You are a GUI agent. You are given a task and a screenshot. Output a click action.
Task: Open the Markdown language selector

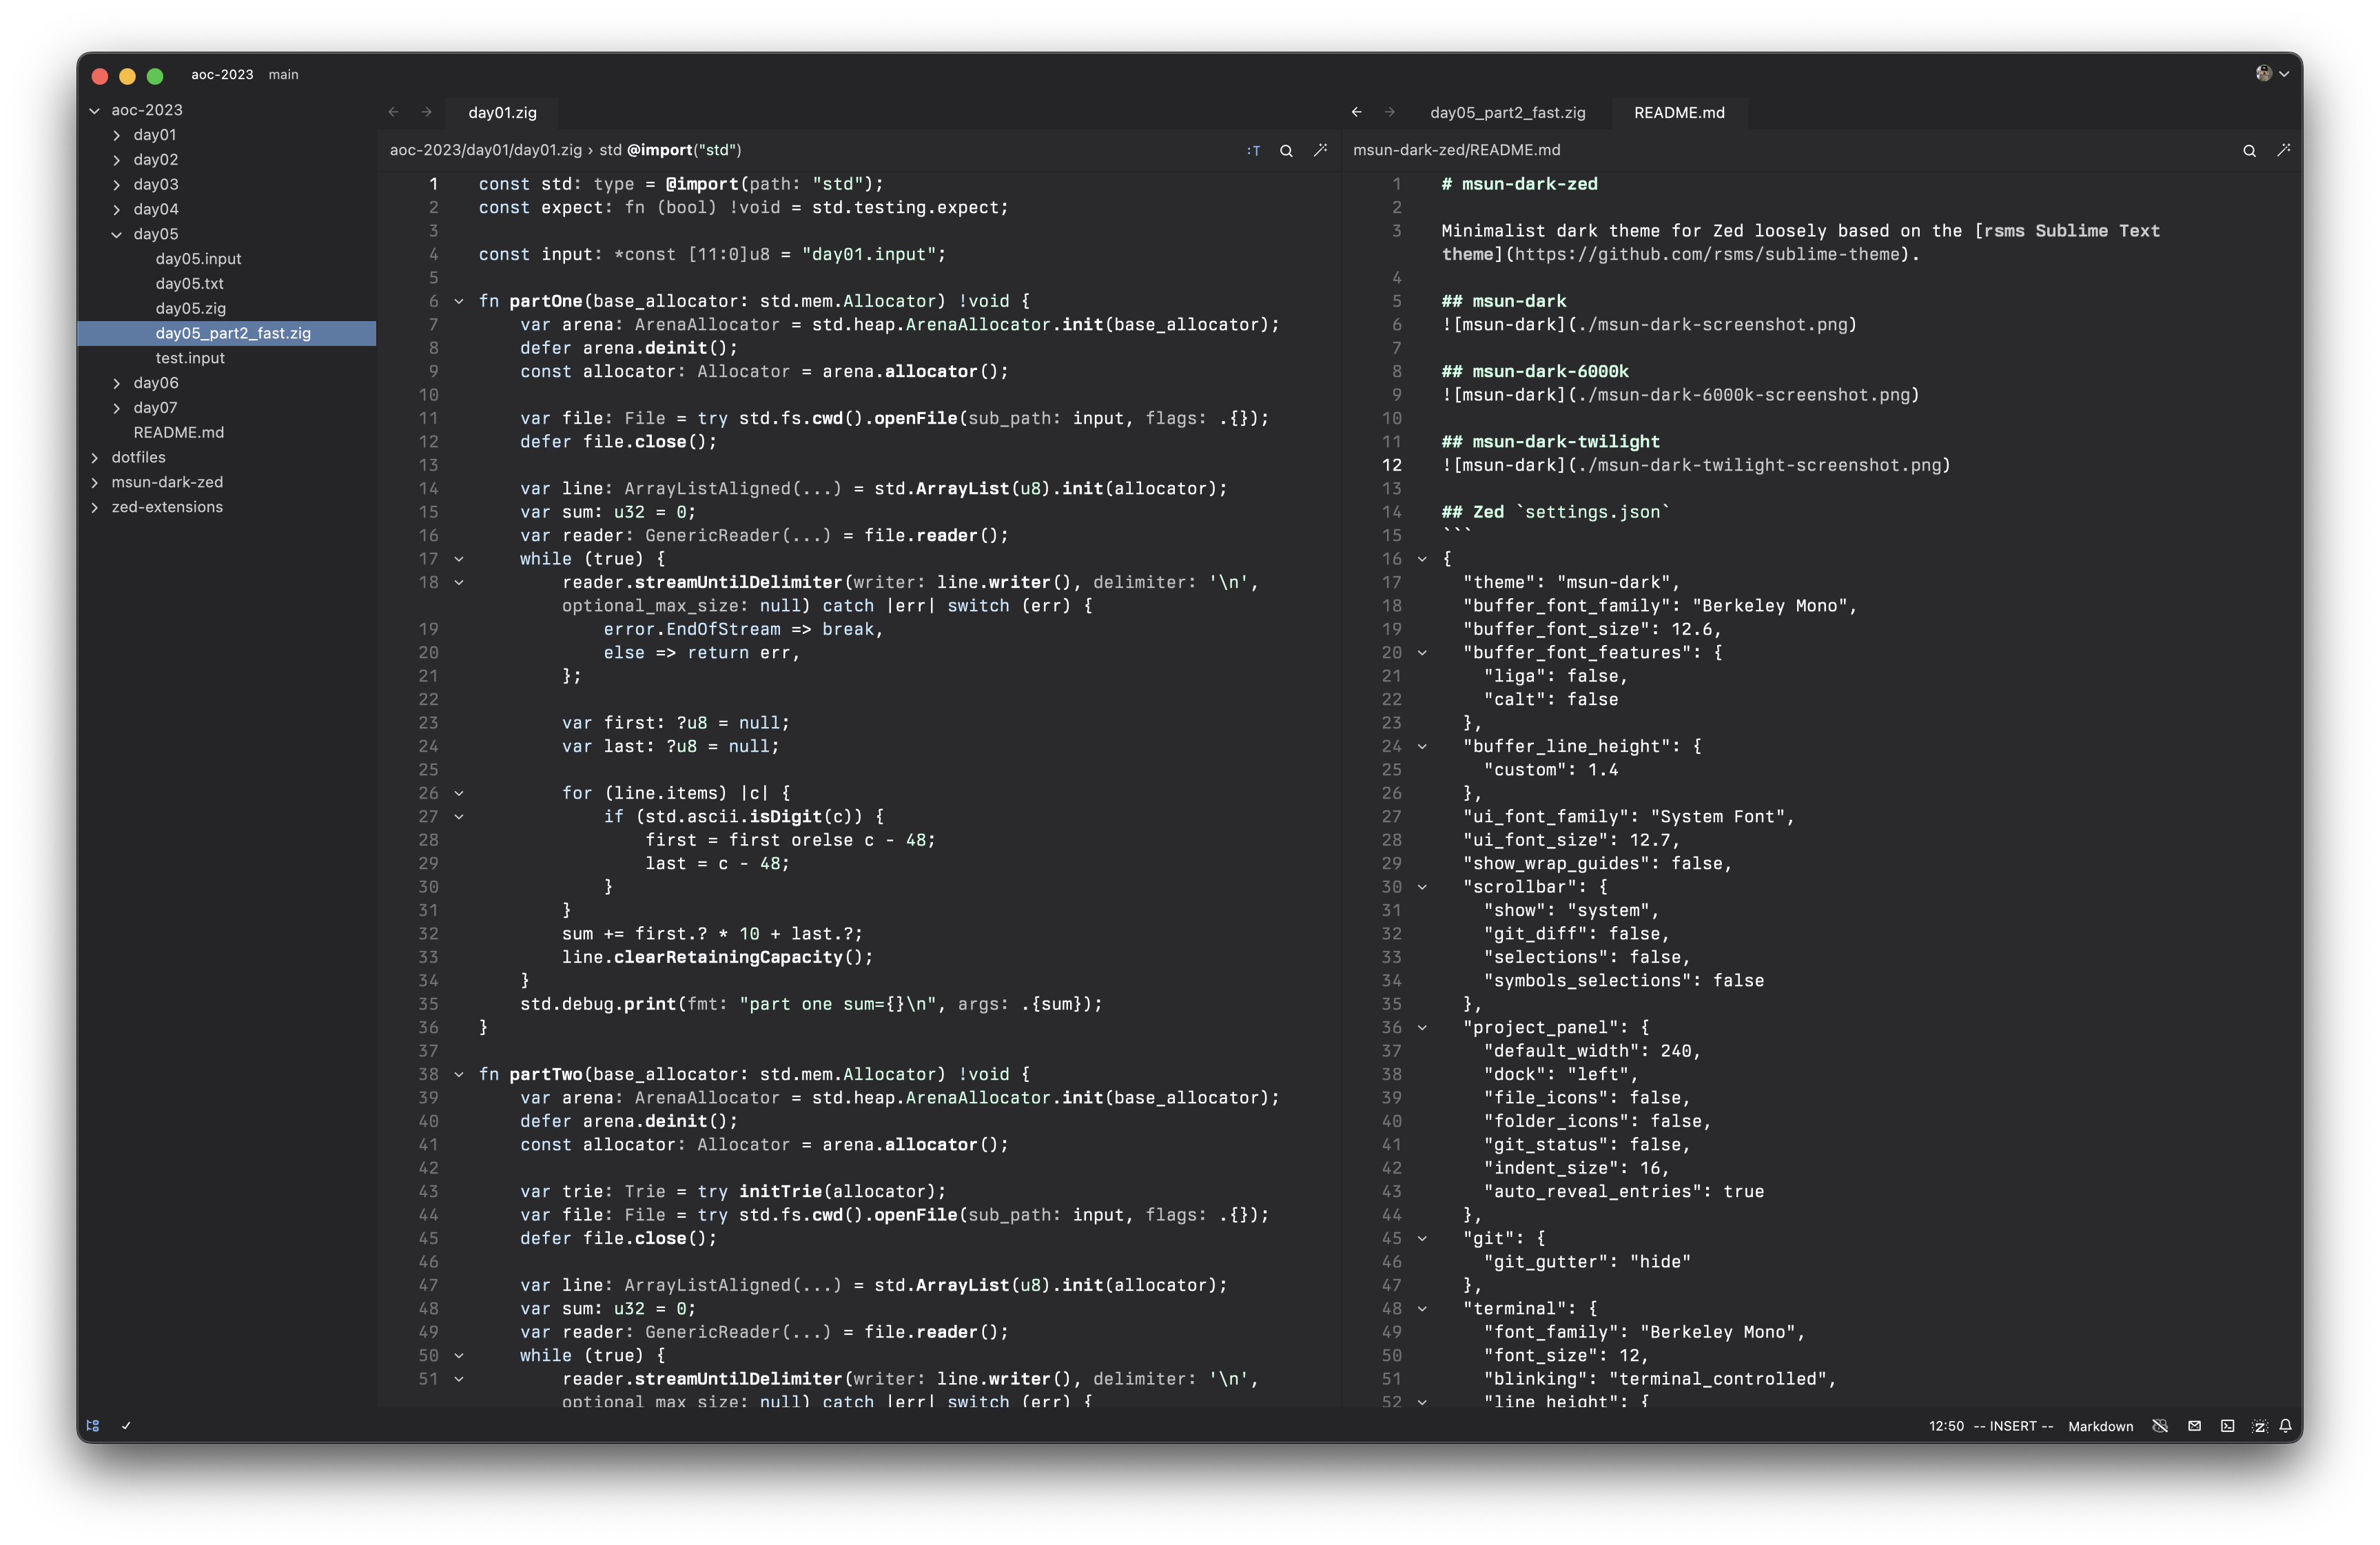pyautogui.click(x=2100, y=1426)
